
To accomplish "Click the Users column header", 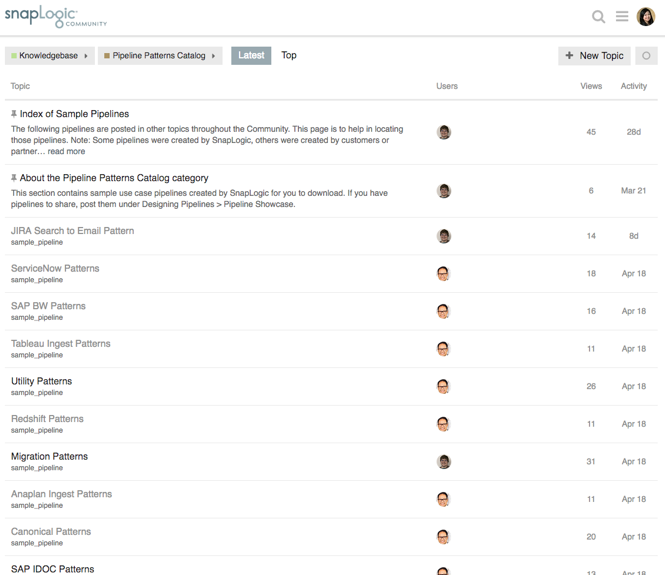I will click(x=447, y=86).
